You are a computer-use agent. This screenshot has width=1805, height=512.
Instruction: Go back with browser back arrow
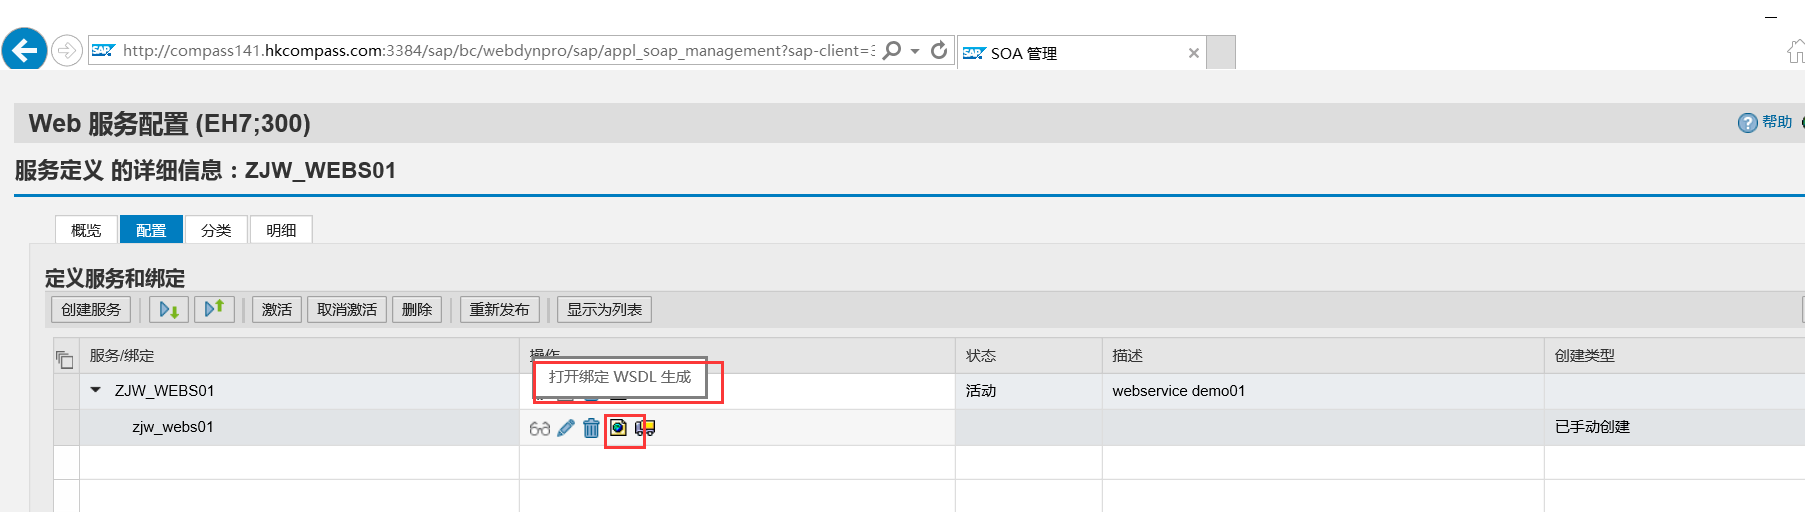pyautogui.click(x=25, y=49)
